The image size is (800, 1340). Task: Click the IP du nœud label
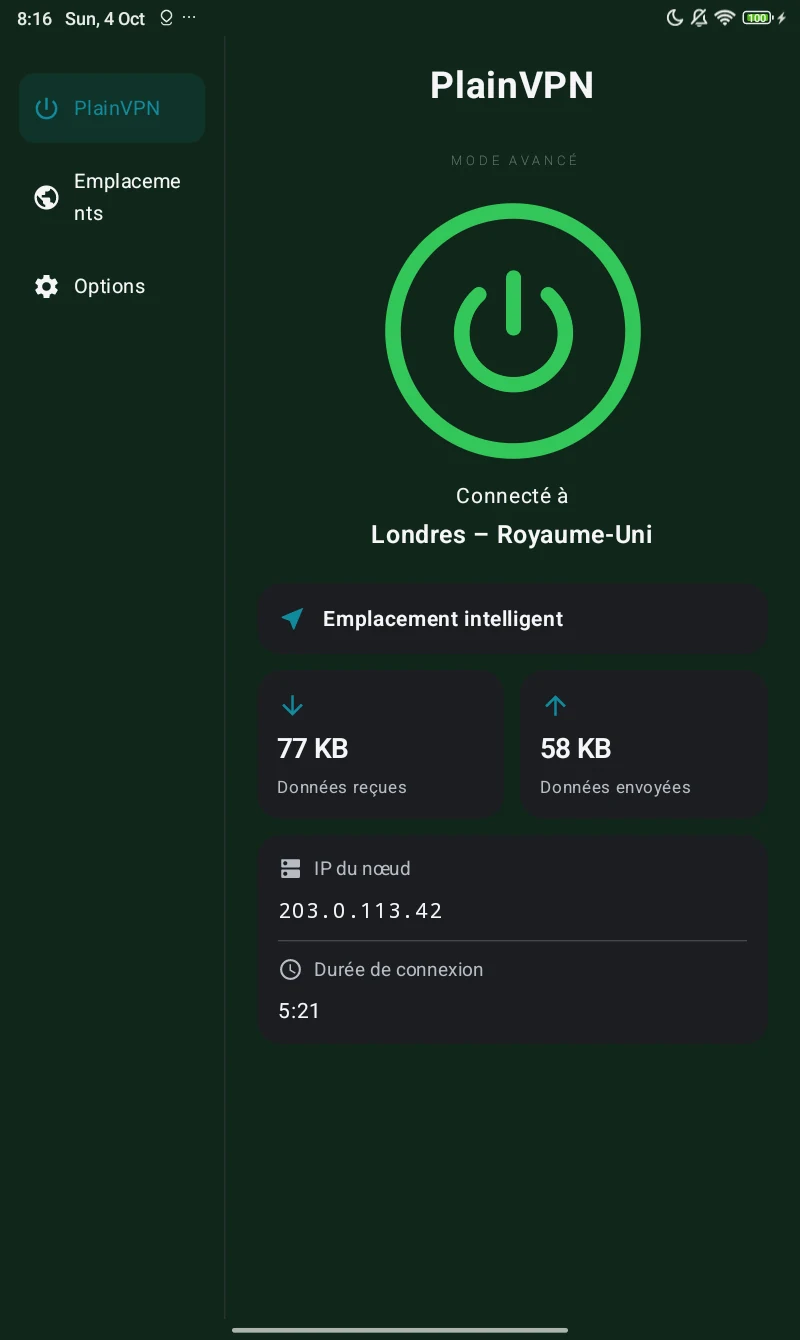click(x=362, y=868)
